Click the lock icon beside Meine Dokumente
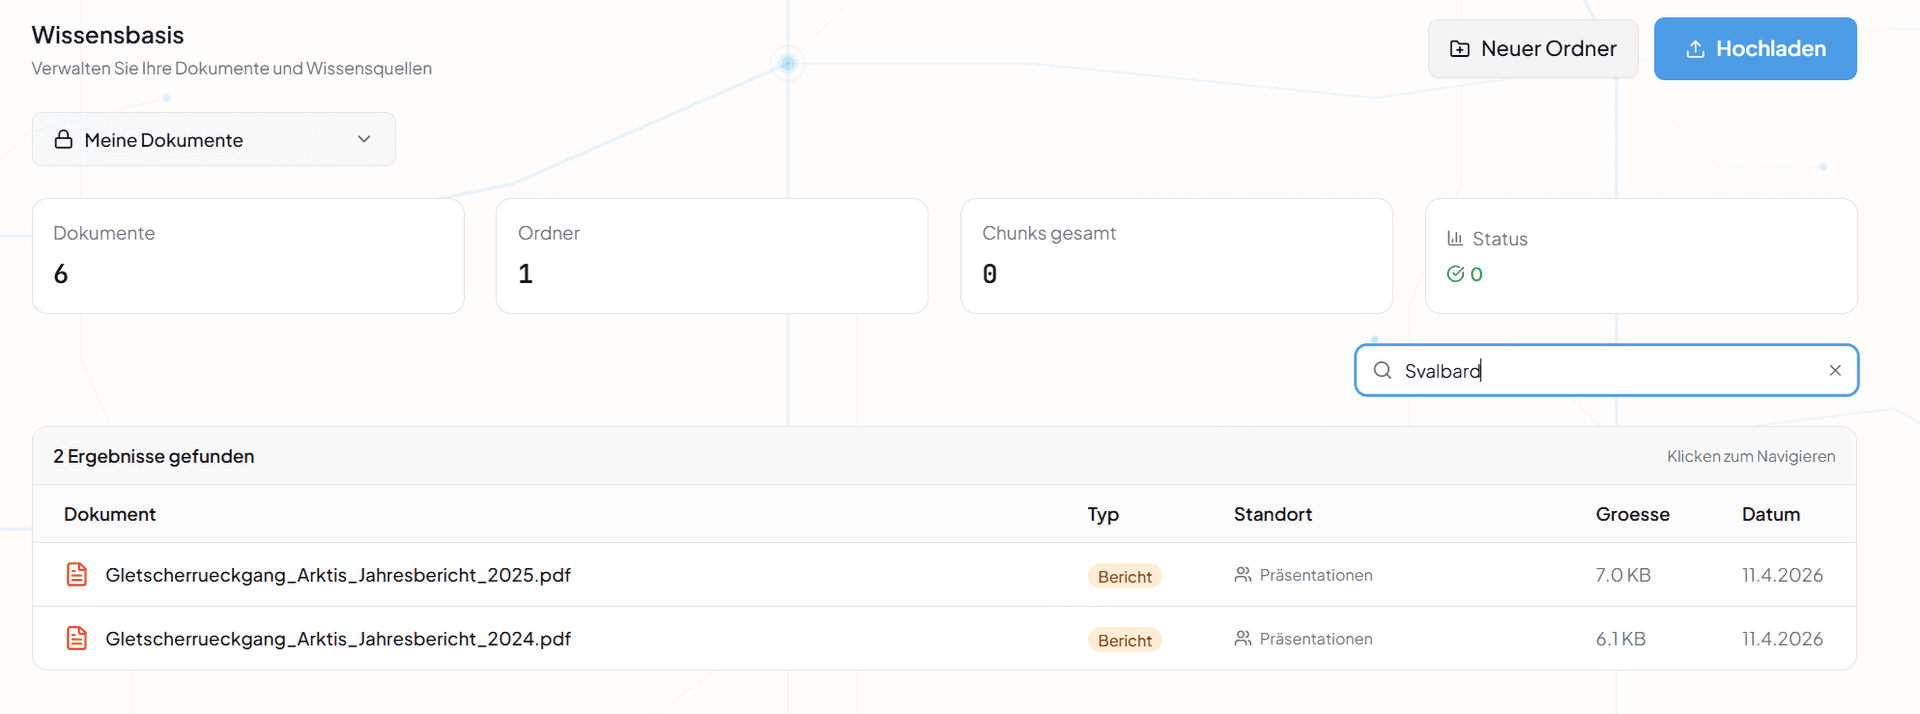The image size is (1920, 714). (x=63, y=139)
